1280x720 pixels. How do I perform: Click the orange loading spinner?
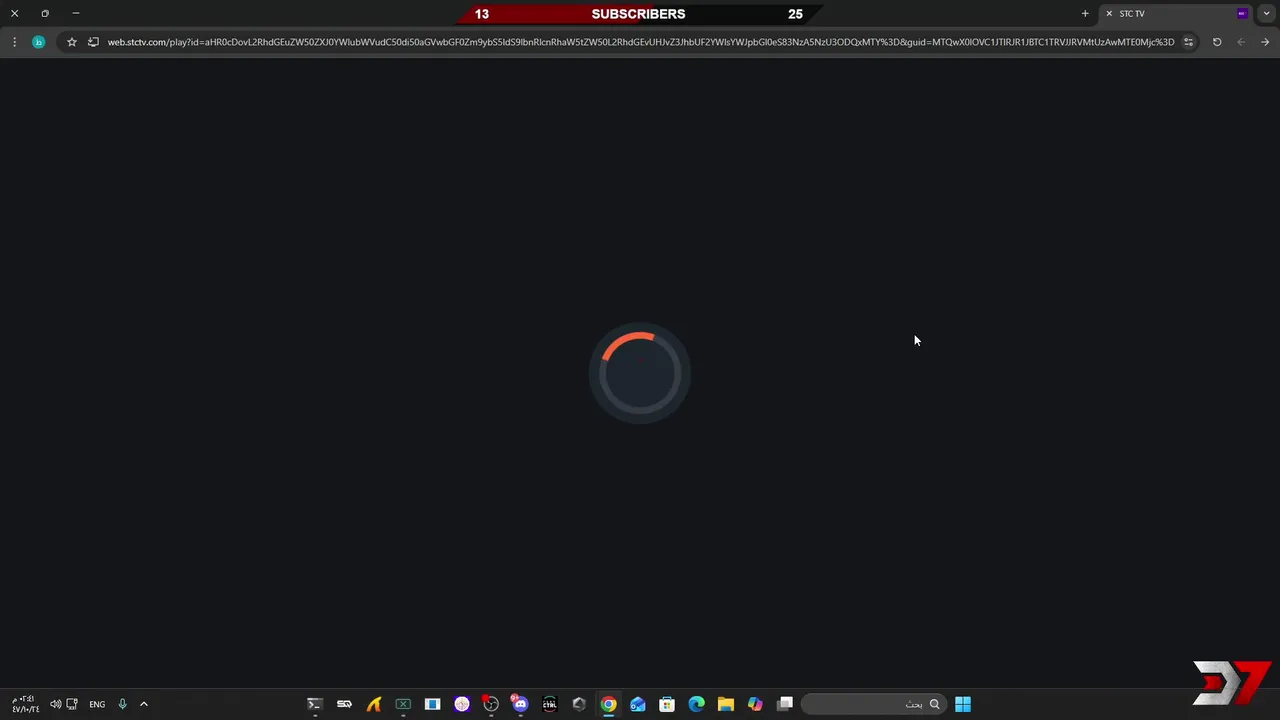[640, 373]
